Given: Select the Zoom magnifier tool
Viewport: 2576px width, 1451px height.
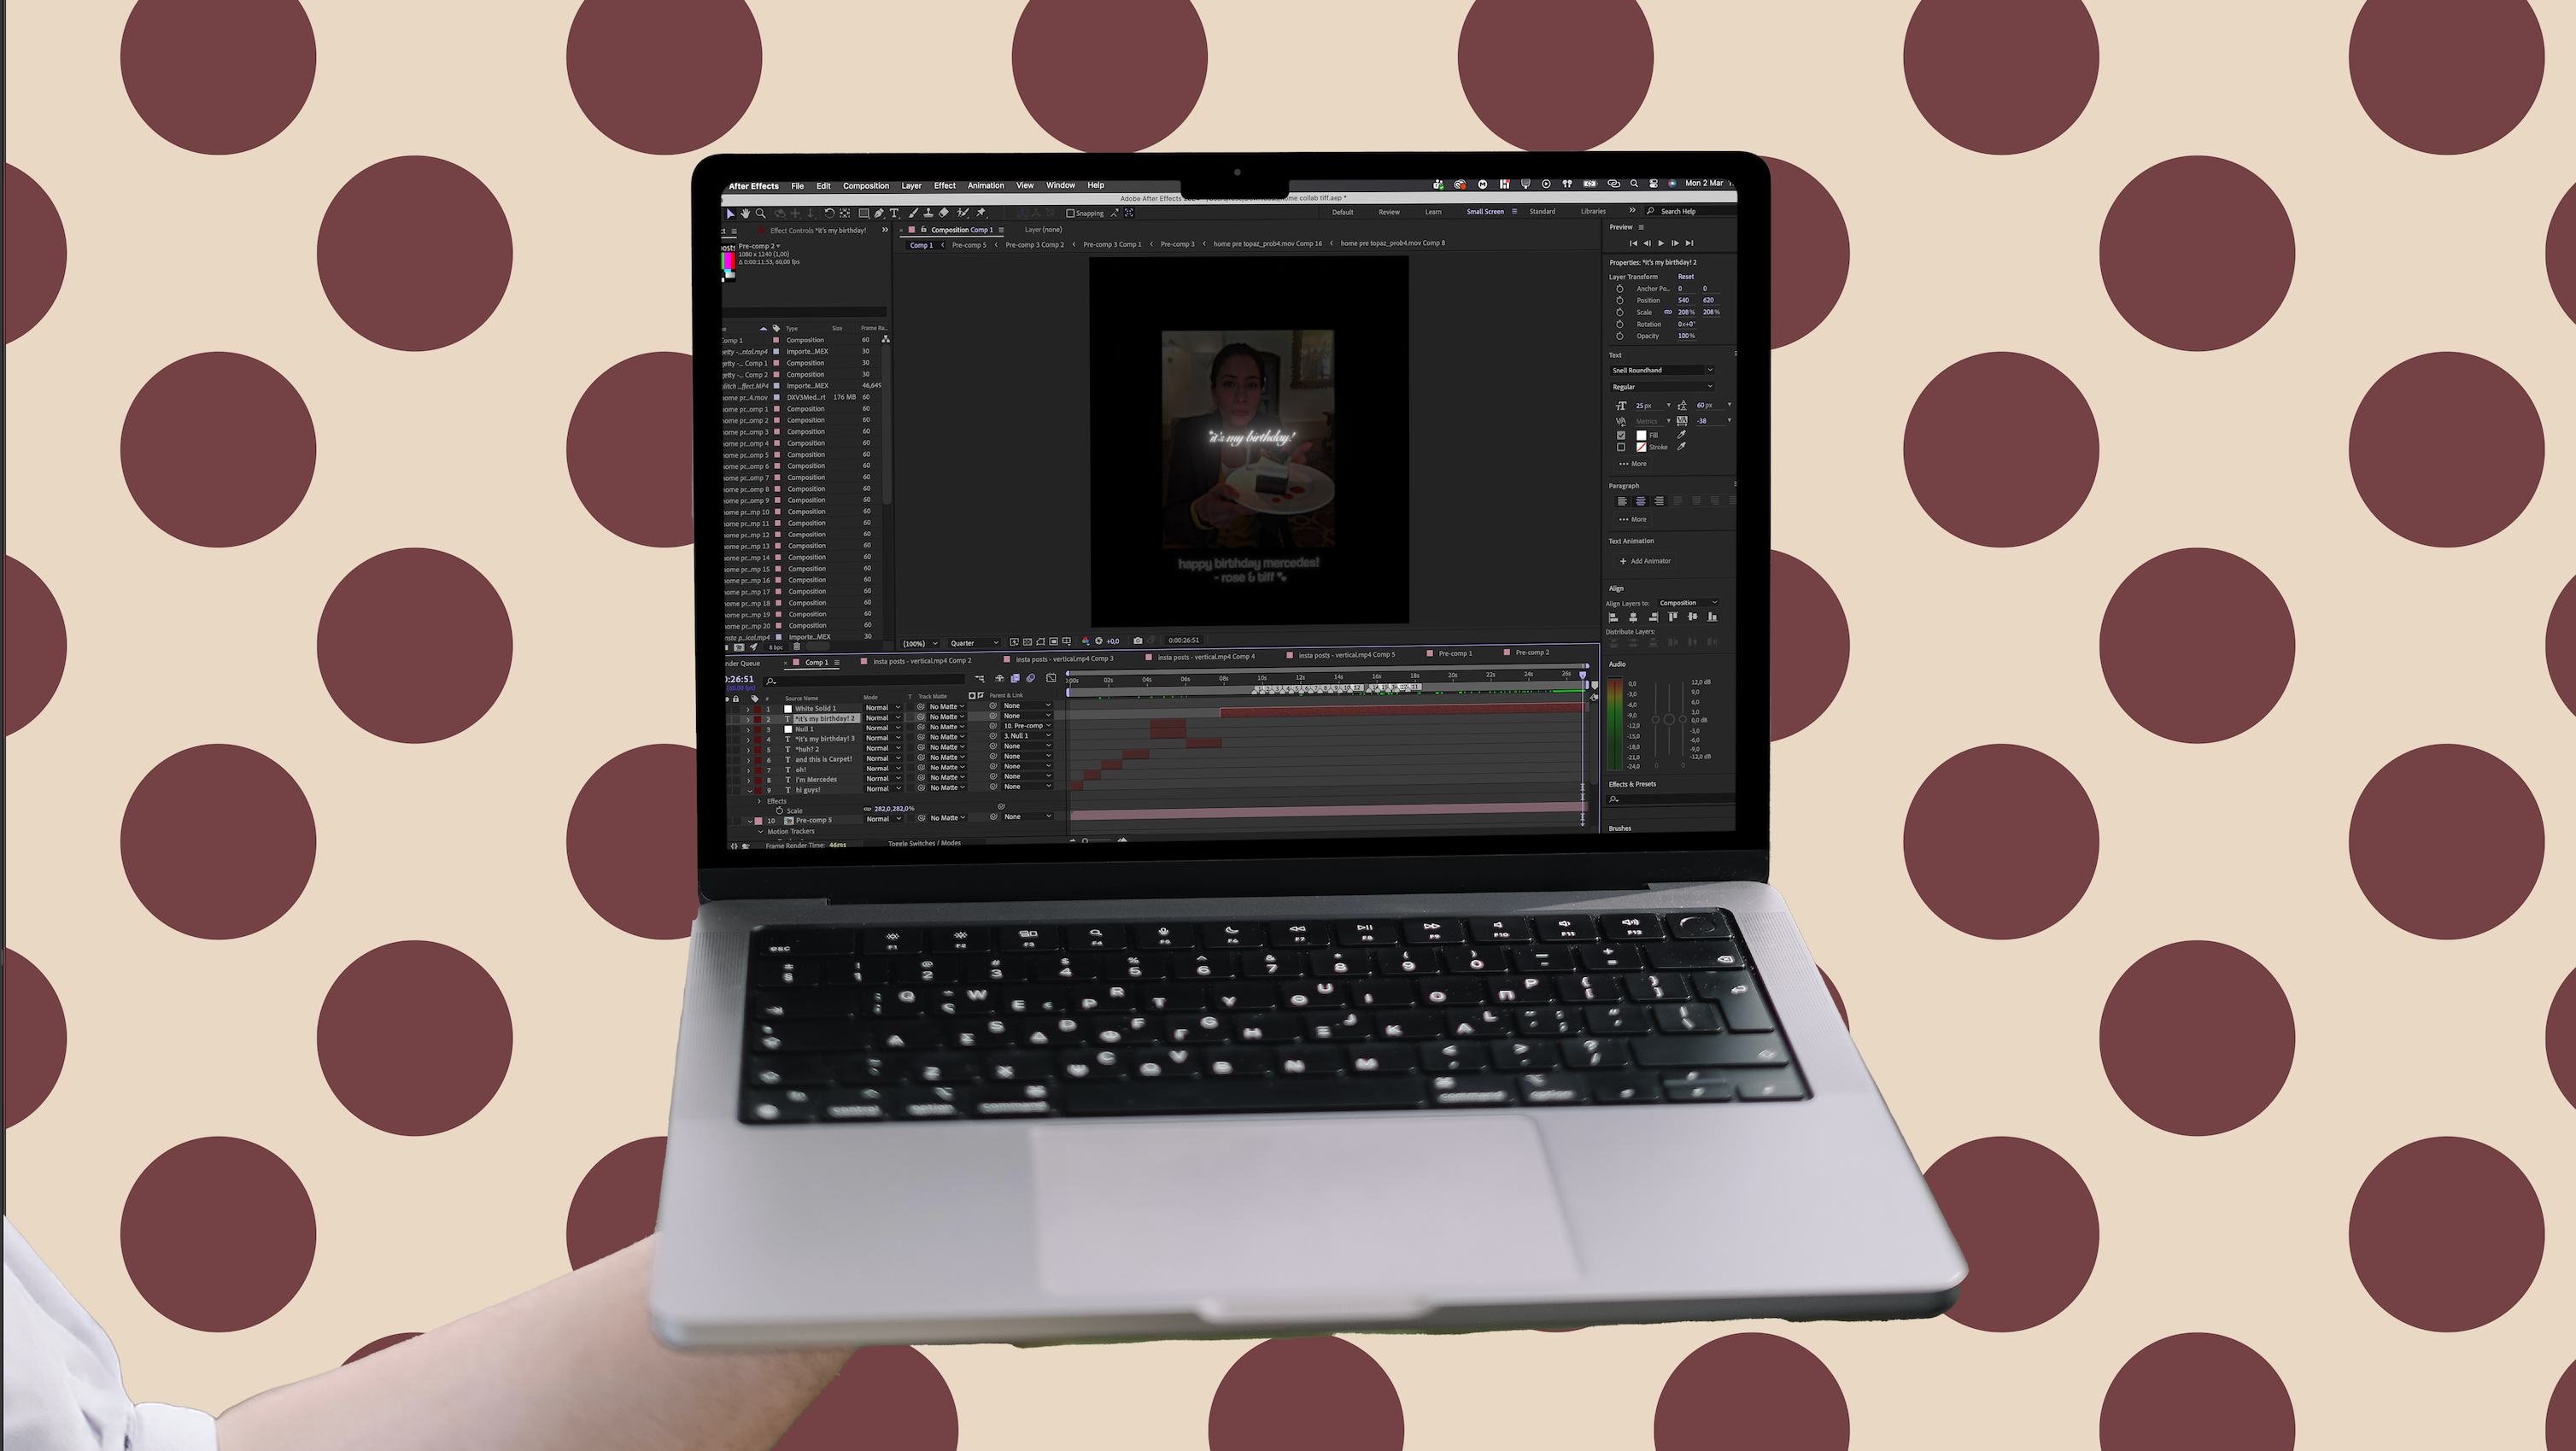Looking at the screenshot, I should point(761,213).
